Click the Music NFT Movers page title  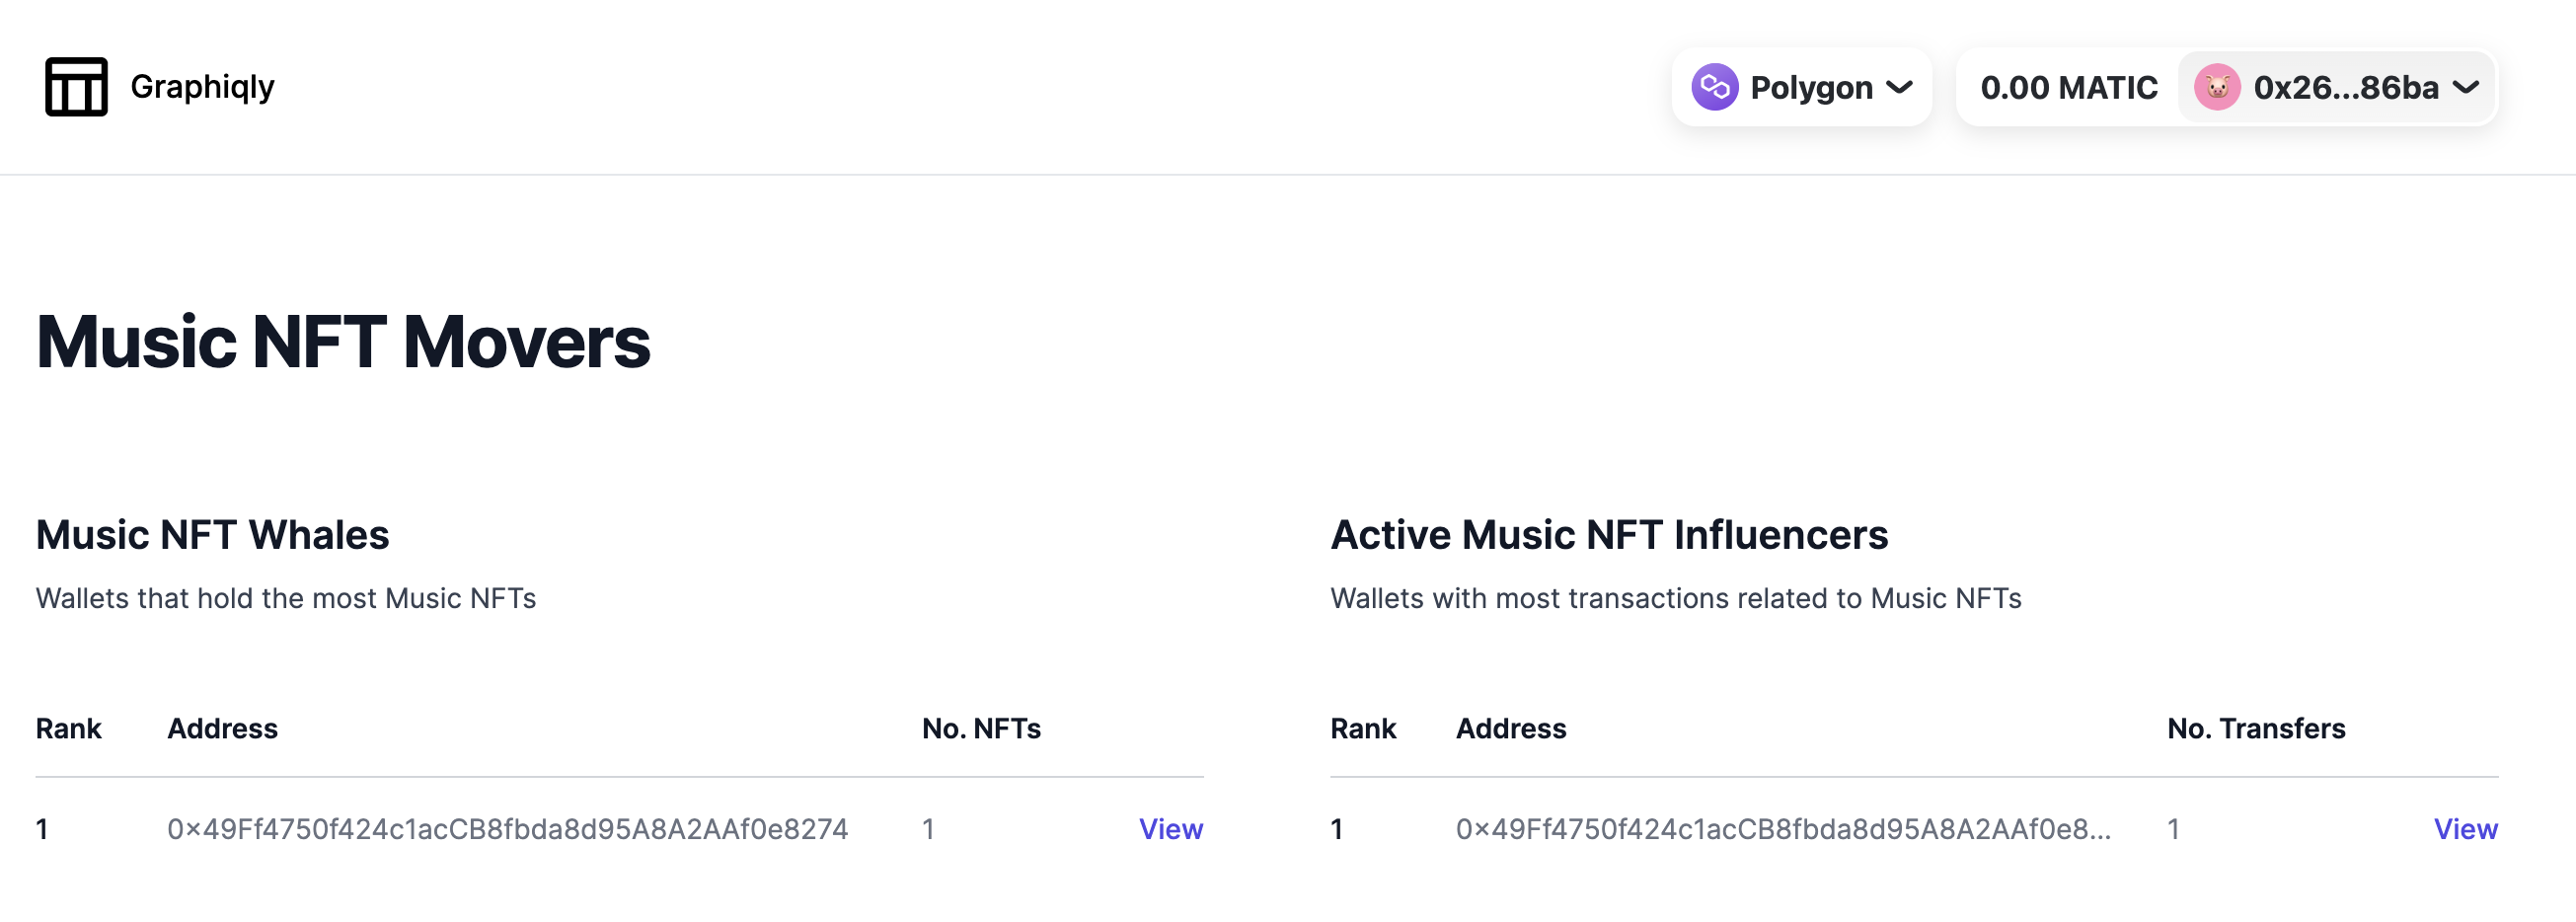[x=343, y=342]
